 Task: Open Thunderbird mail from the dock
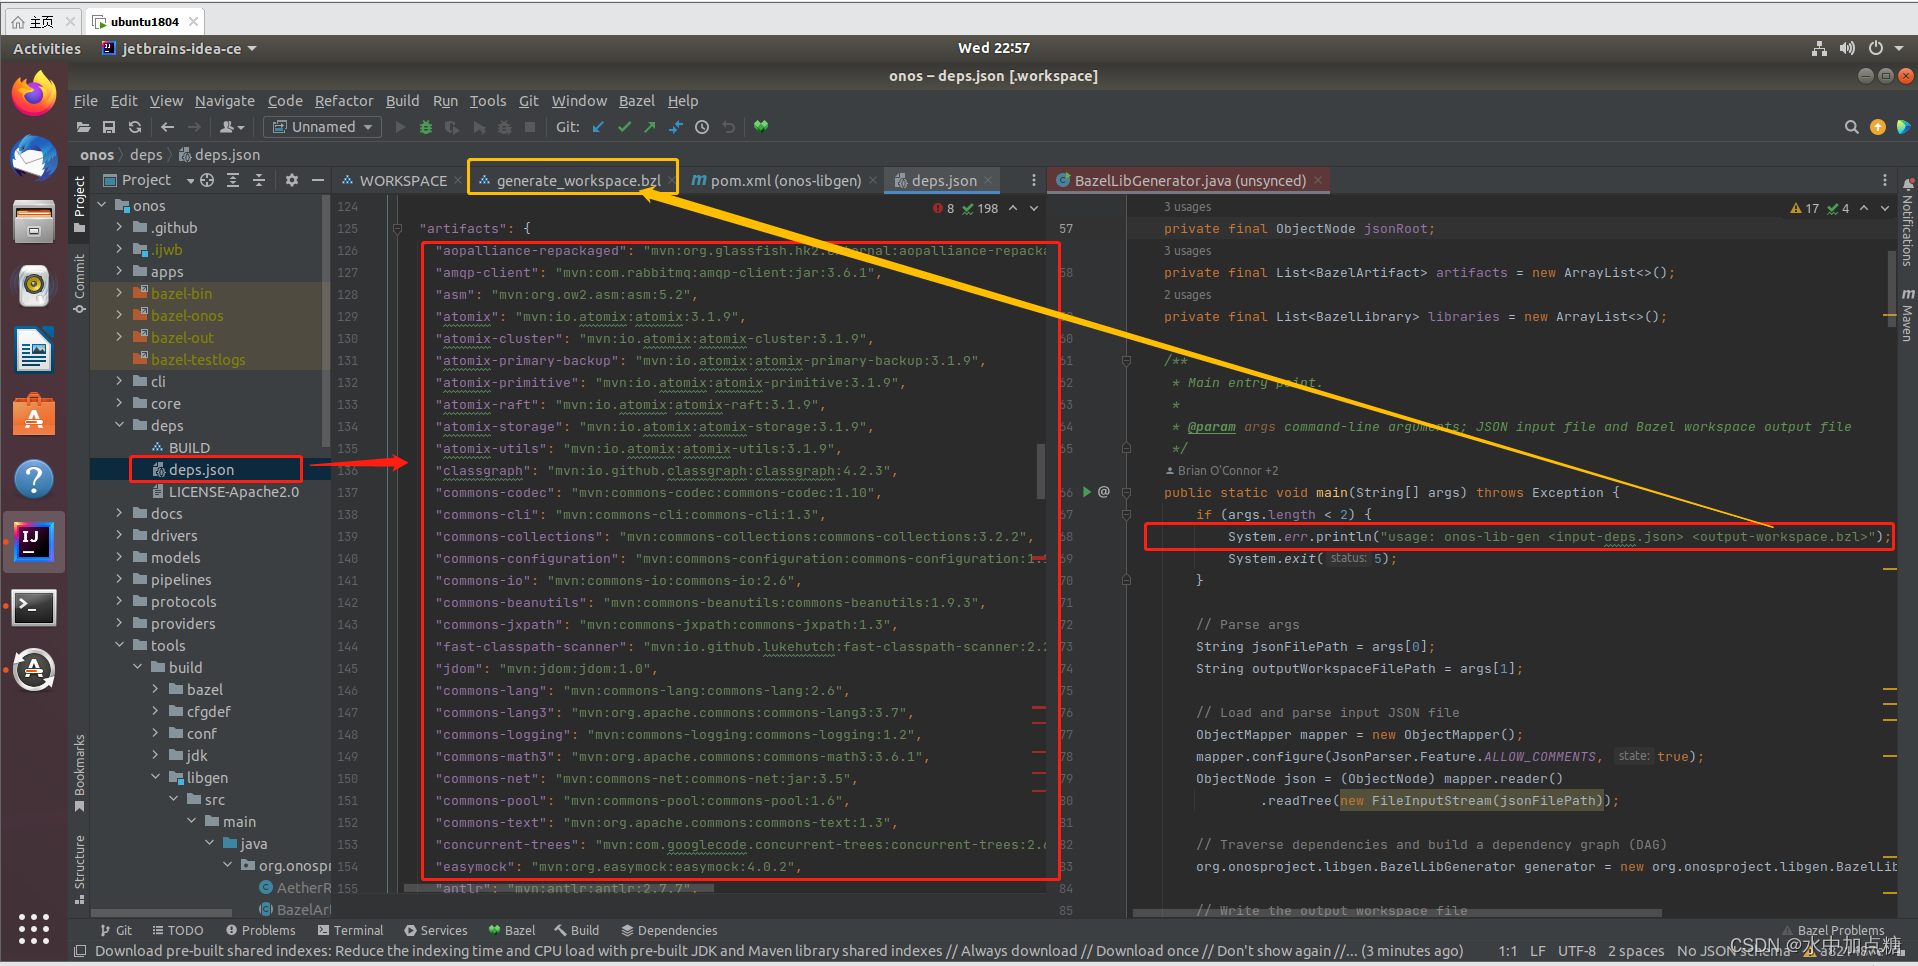(34, 158)
